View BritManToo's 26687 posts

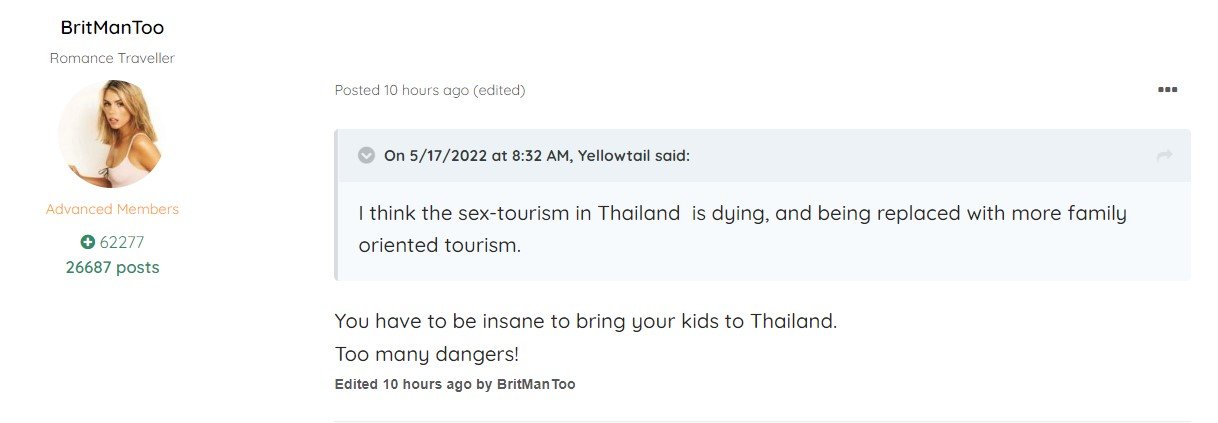(112, 267)
